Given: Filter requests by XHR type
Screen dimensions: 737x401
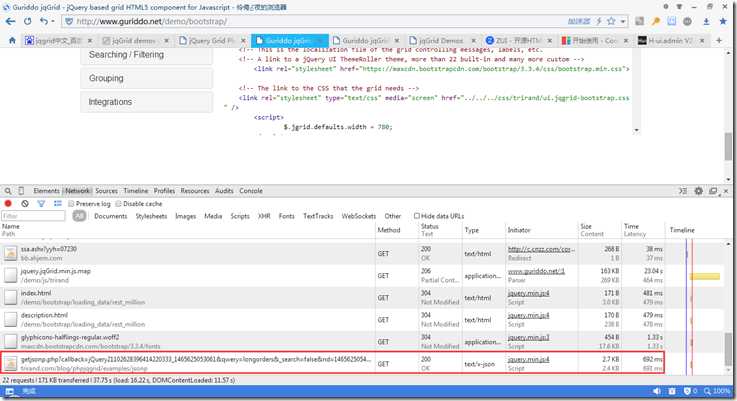Looking at the screenshot, I should [264, 215].
